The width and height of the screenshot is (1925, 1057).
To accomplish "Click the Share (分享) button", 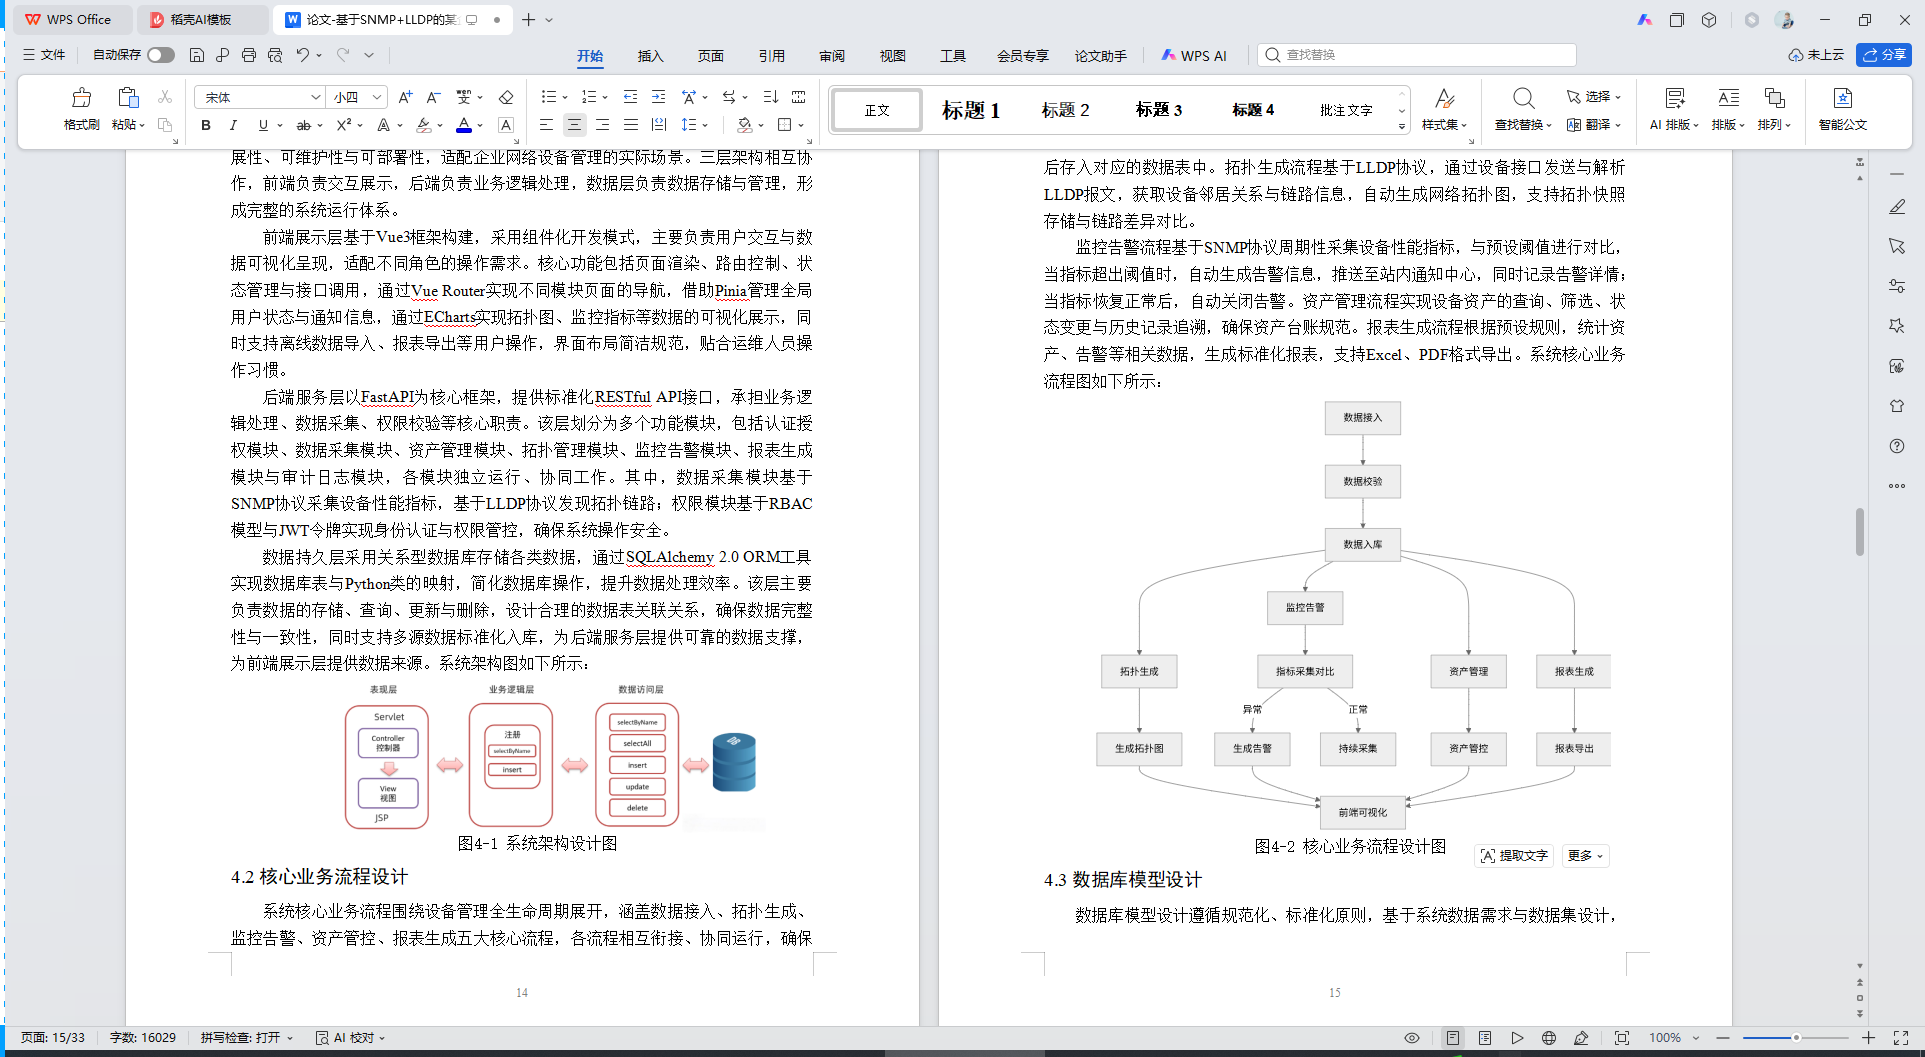I will (x=1883, y=55).
